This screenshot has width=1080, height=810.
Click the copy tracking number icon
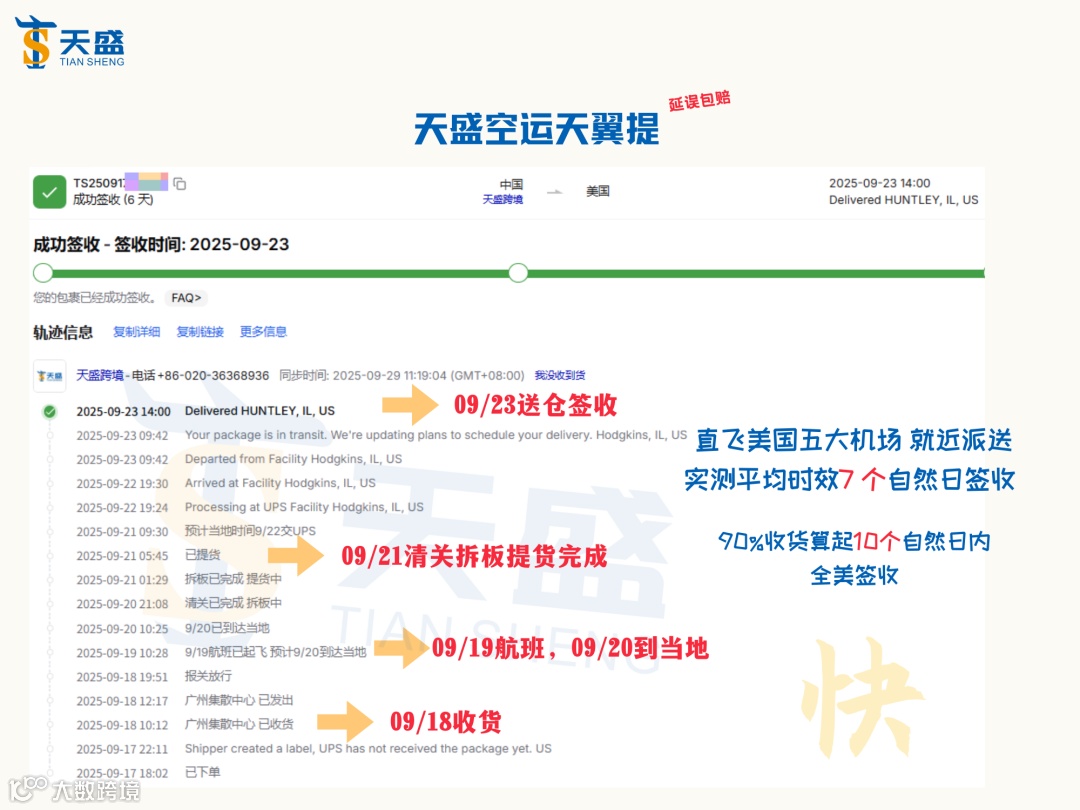pos(180,184)
